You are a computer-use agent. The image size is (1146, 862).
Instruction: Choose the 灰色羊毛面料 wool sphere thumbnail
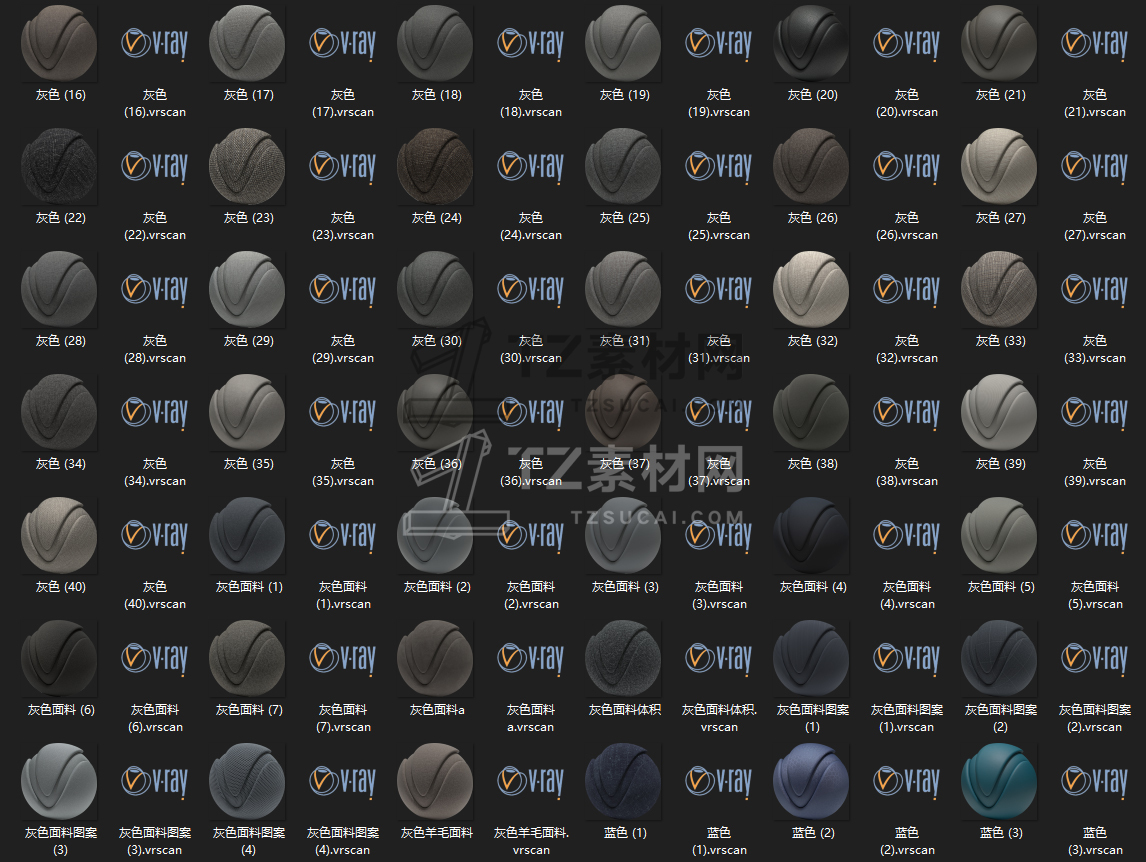pyautogui.click(x=436, y=781)
